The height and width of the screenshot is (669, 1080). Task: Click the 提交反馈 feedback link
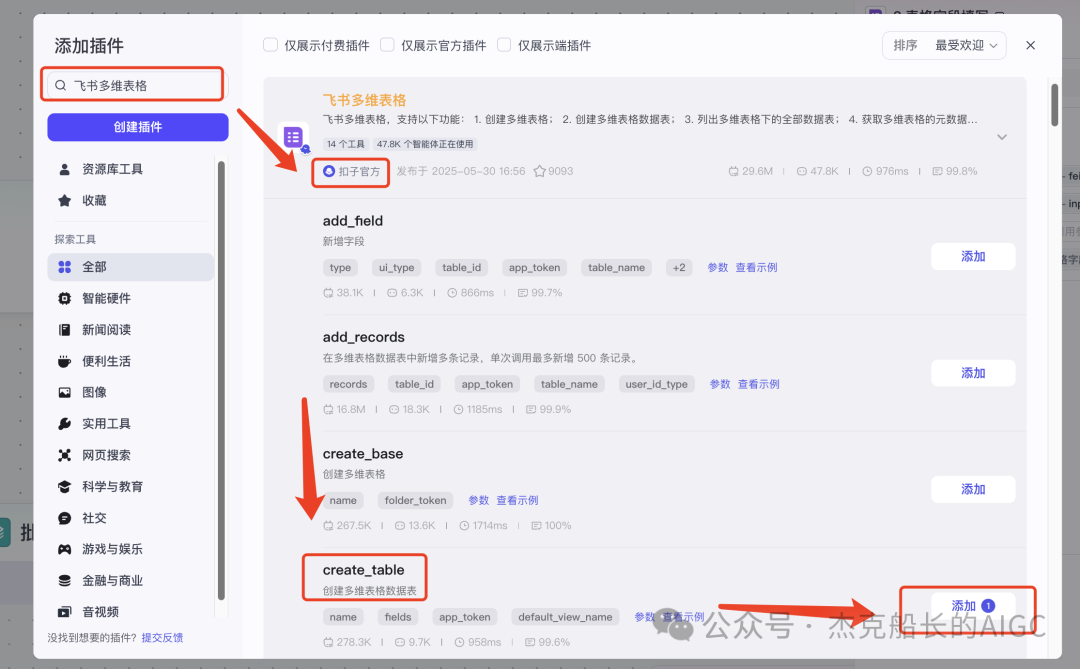(x=163, y=638)
